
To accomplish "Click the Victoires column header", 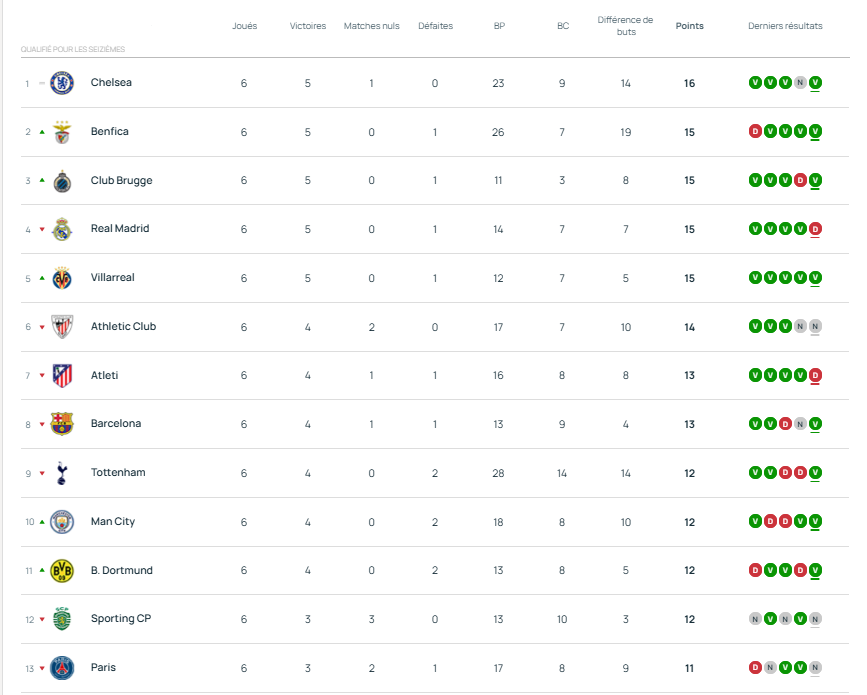I will (x=308, y=26).
